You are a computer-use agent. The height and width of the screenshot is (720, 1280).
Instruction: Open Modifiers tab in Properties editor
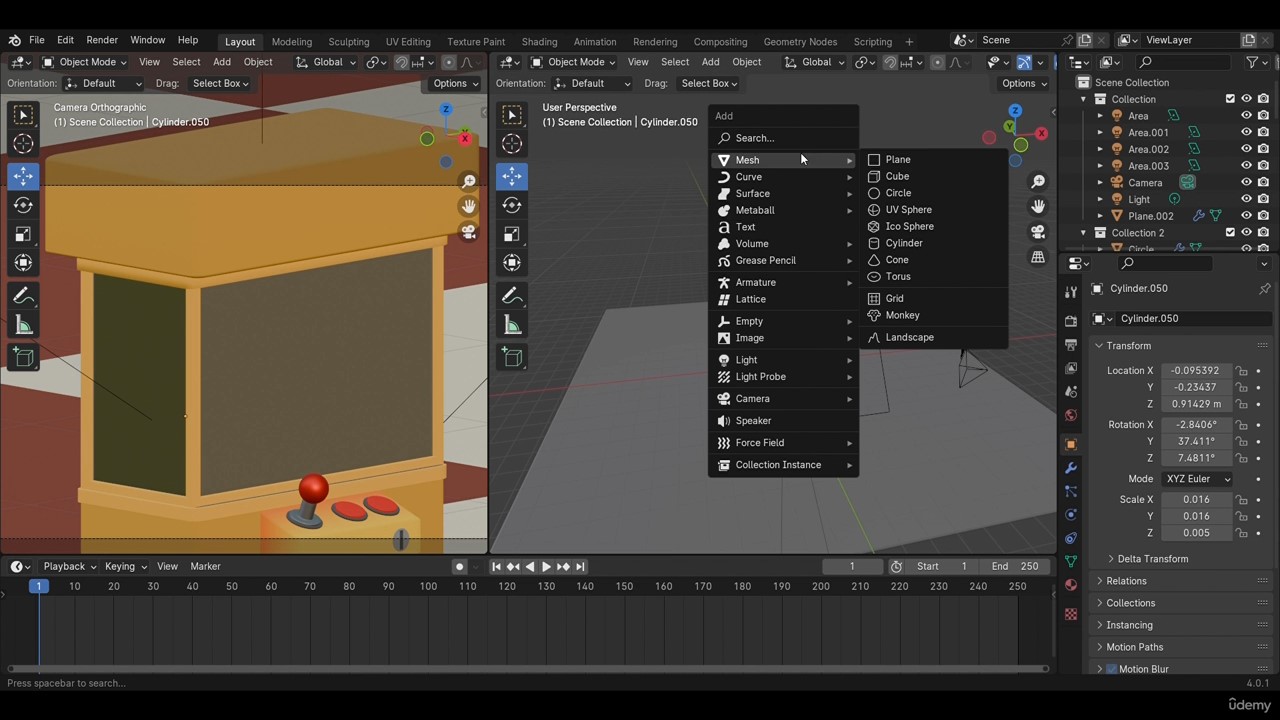tap(1071, 468)
